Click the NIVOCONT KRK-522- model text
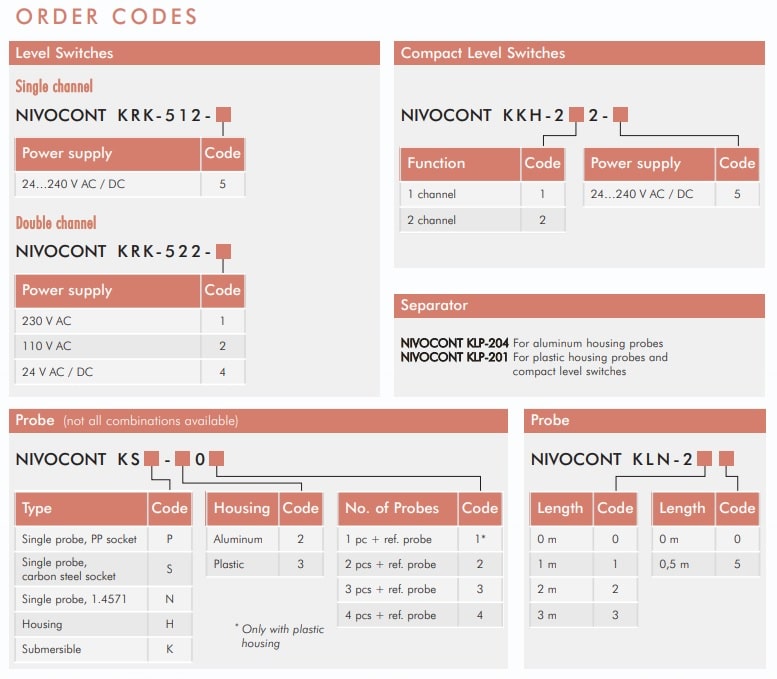 point(113,251)
